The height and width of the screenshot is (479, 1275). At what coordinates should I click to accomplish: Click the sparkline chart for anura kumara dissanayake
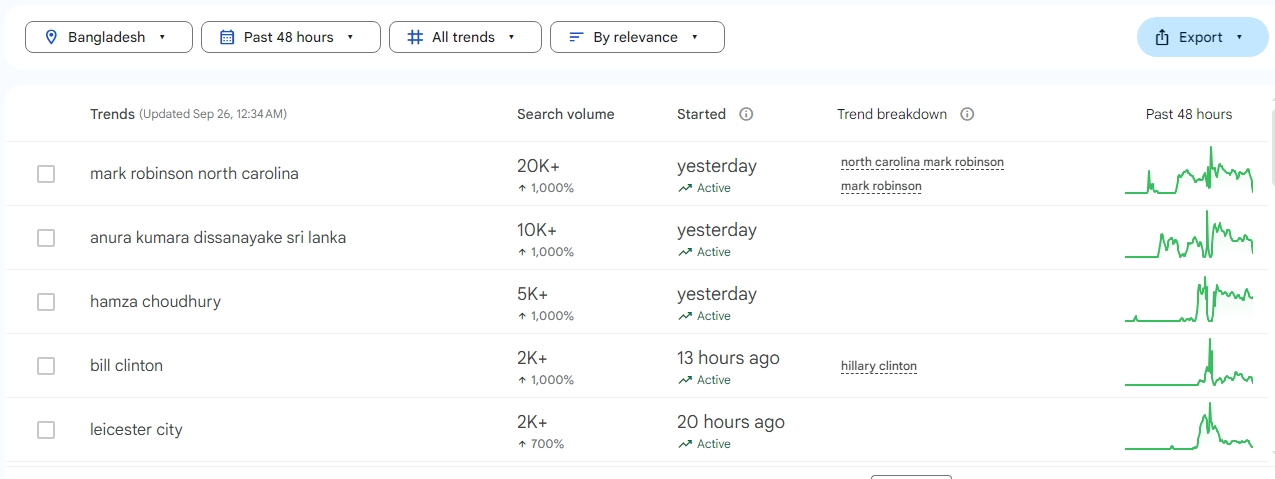[x=1189, y=235]
